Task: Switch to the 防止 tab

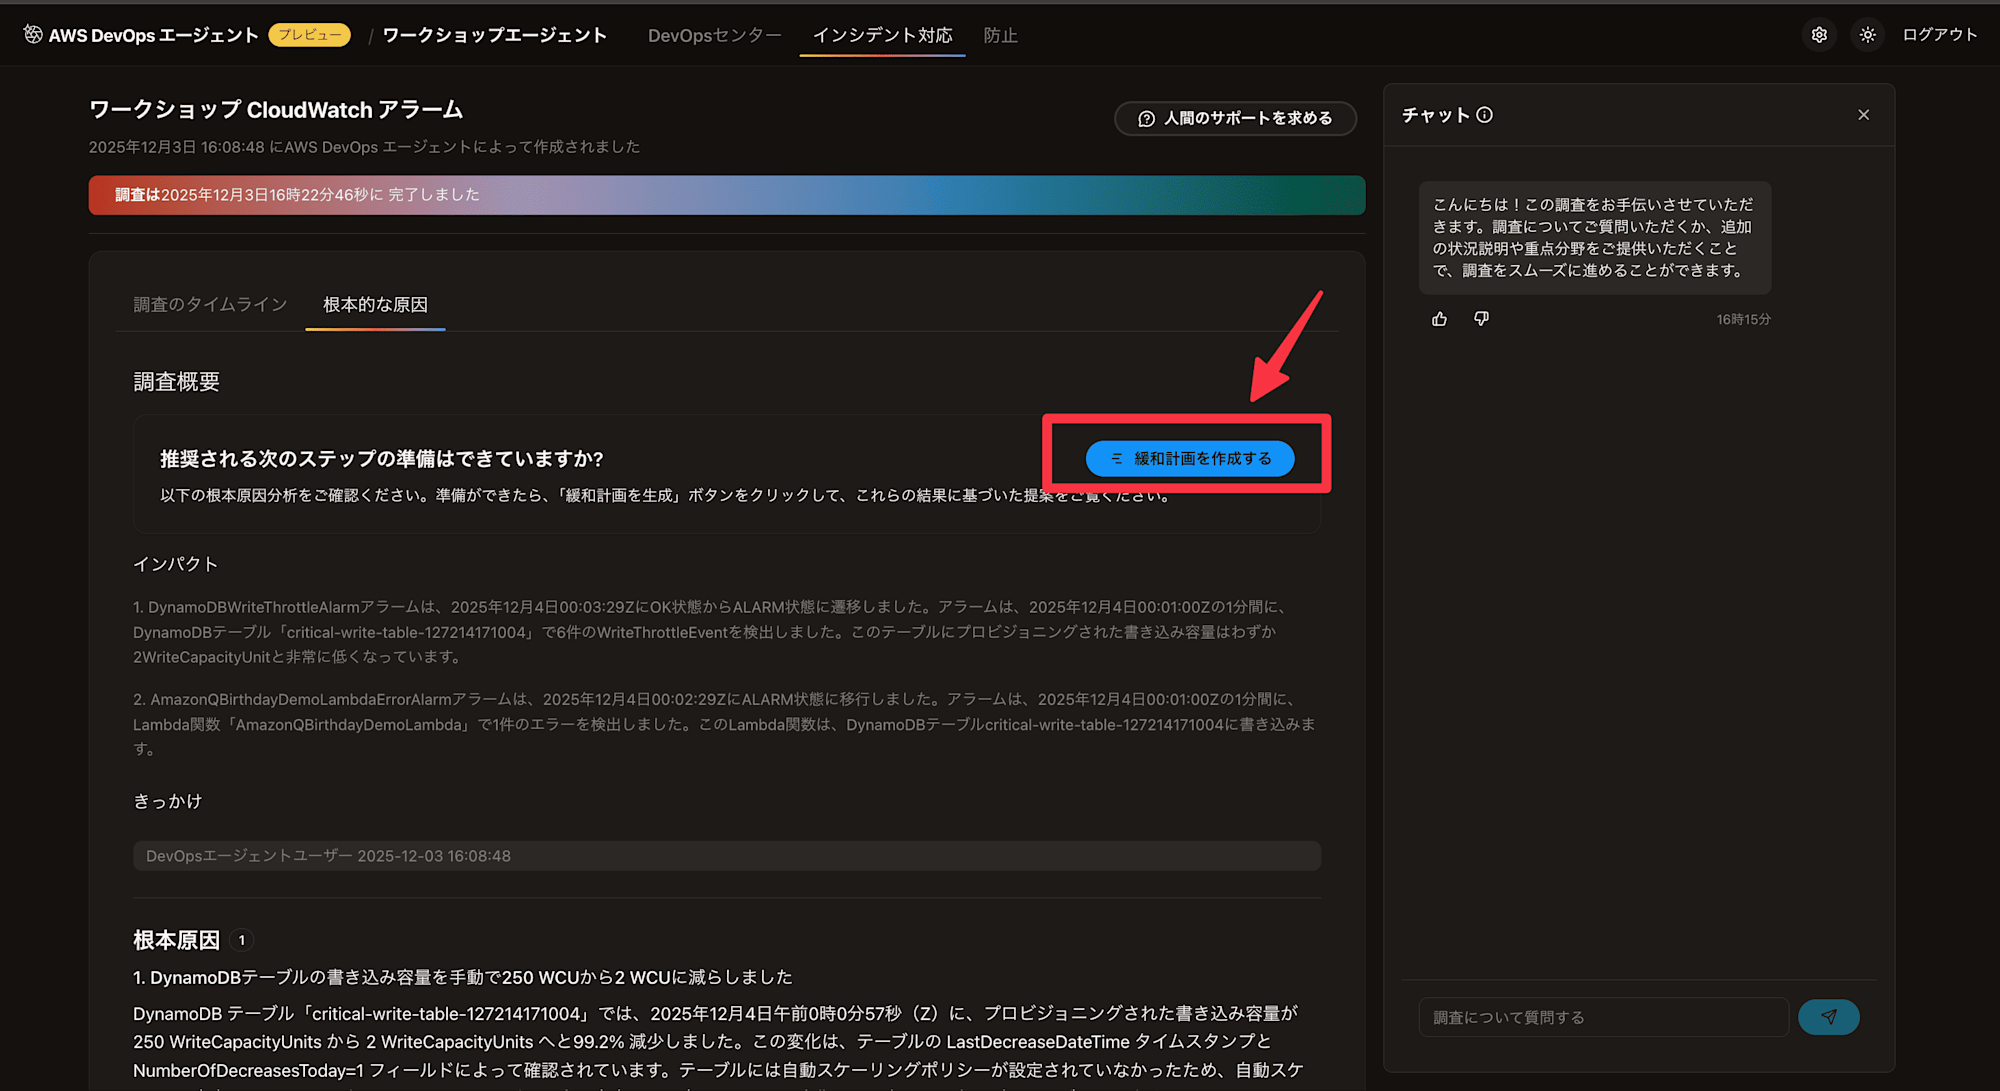Action: click(x=1000, y=35)
